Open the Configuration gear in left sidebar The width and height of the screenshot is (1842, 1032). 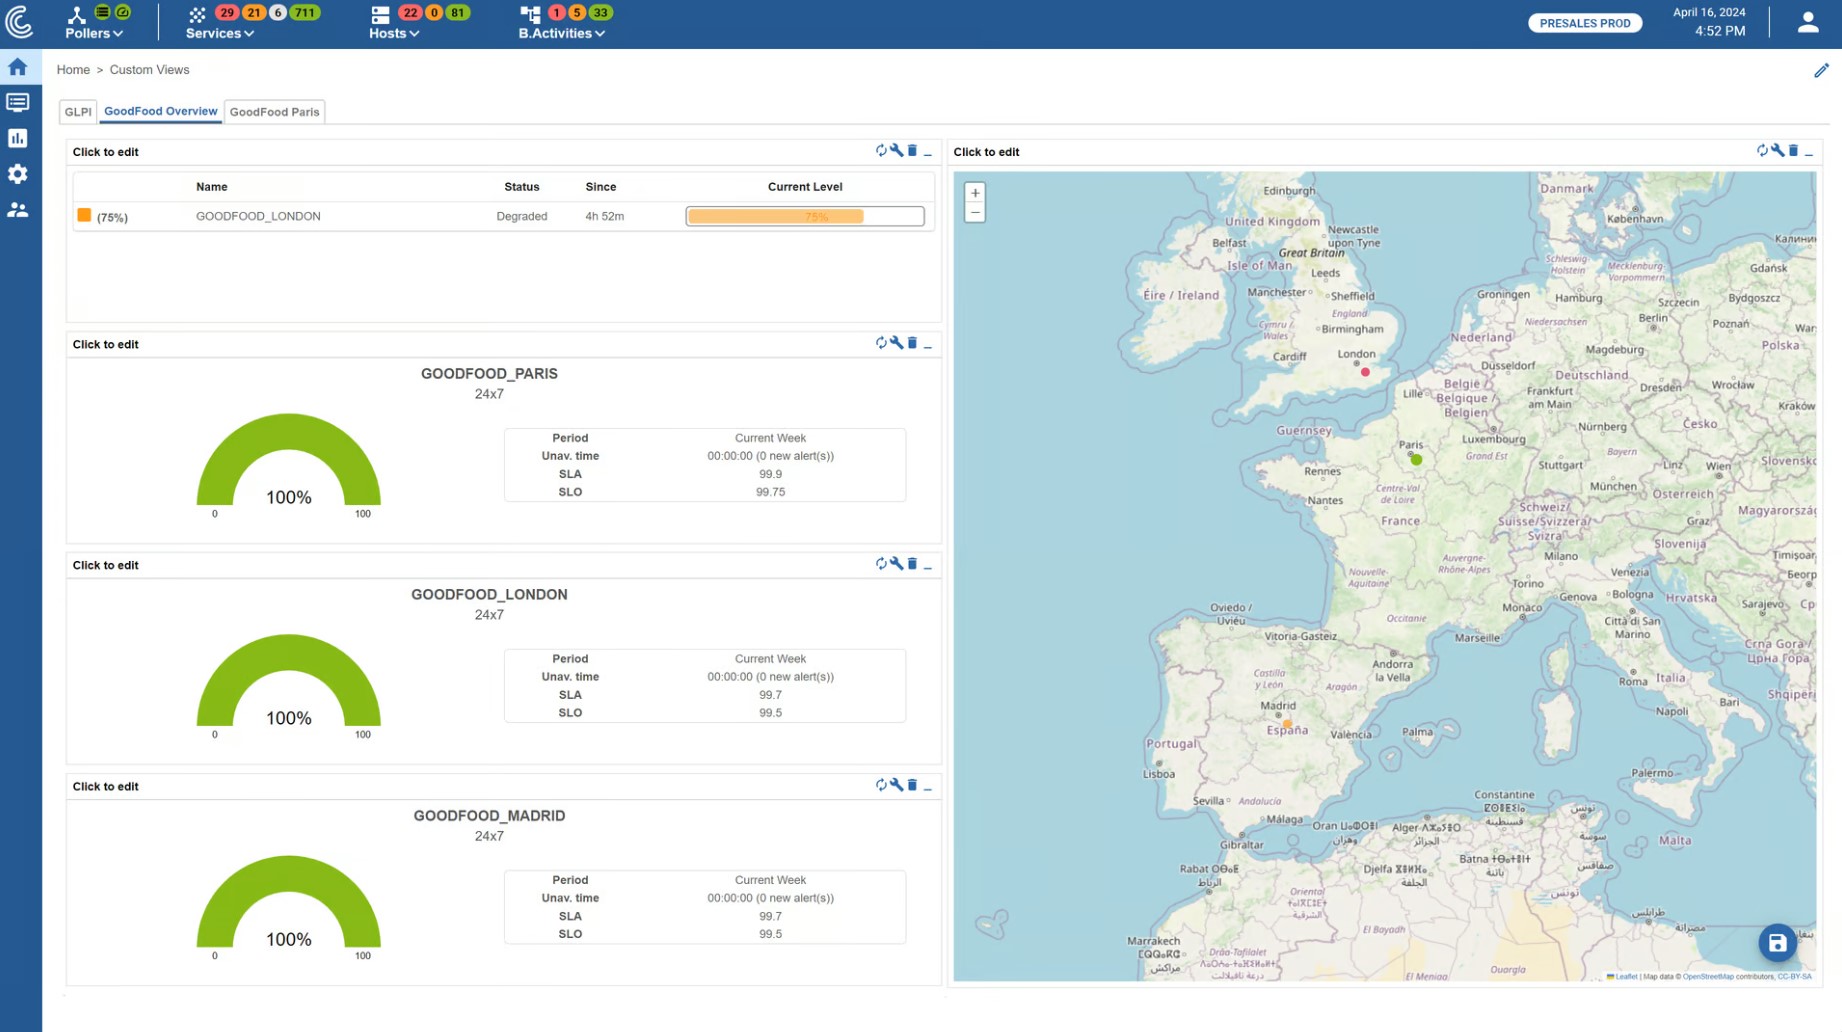tap(18, 173)
